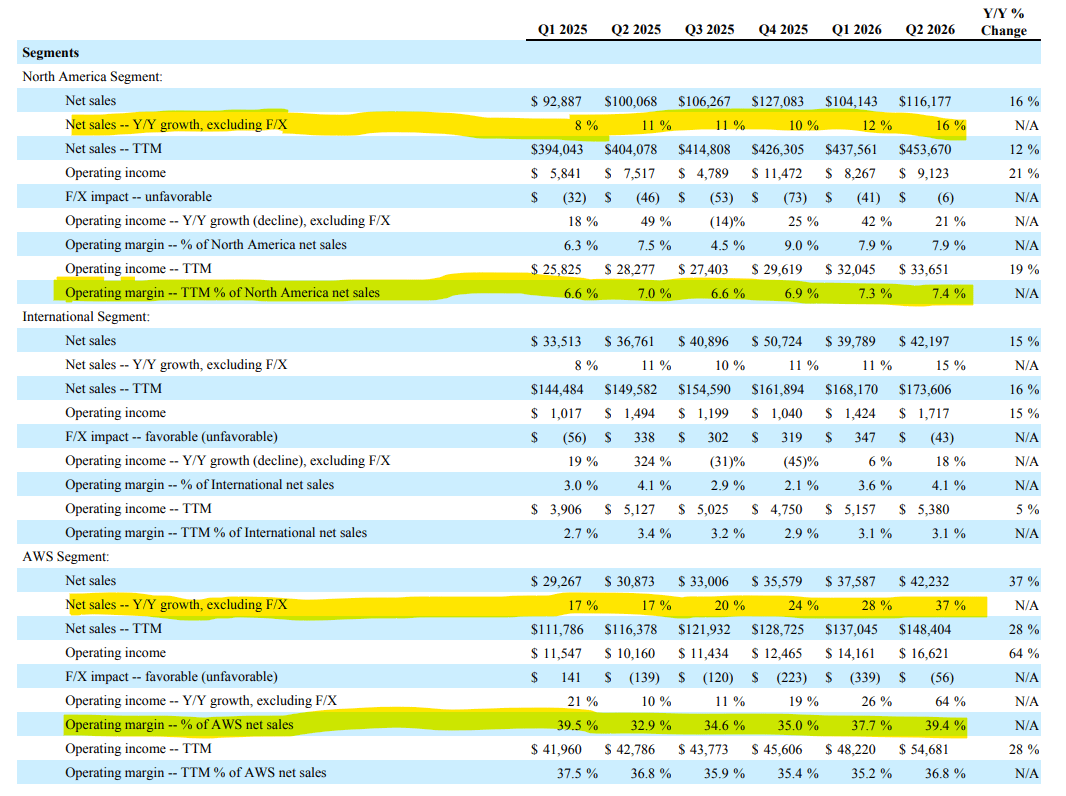Click the Q2 2026 column header
Screen dimensions: 1066x796
930,30
